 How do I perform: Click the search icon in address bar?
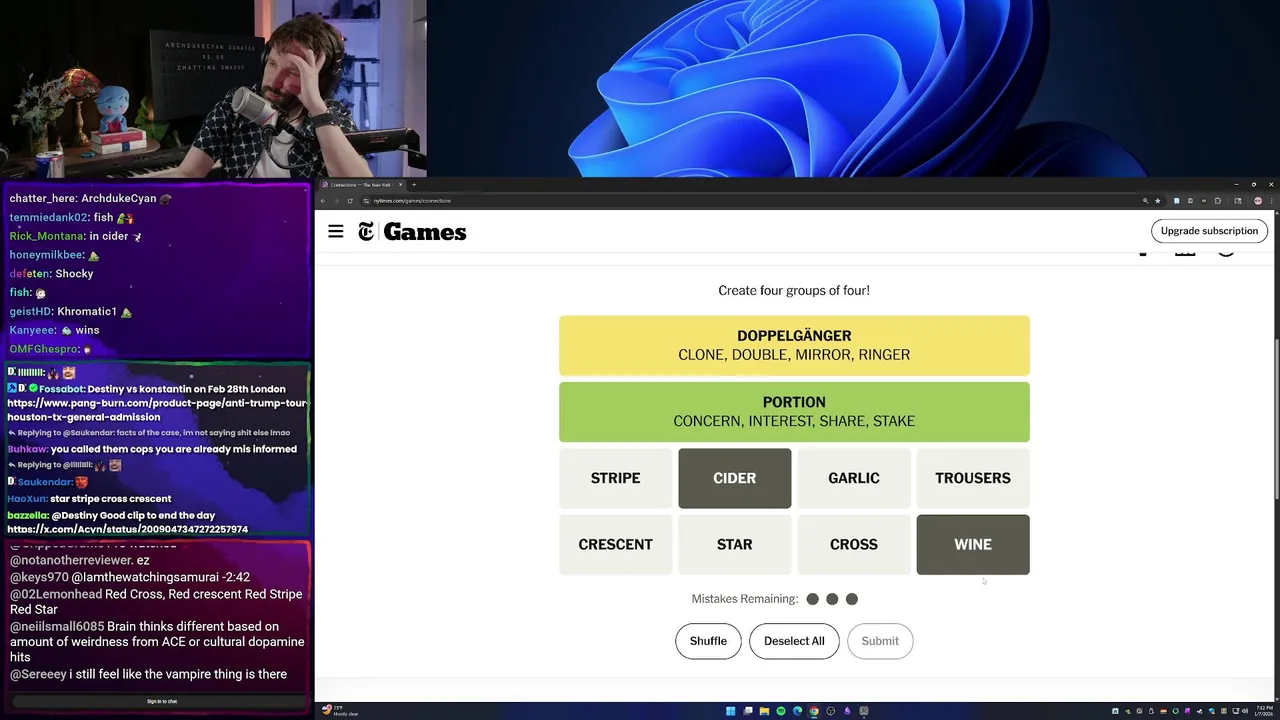click(x=1145, y=201)
